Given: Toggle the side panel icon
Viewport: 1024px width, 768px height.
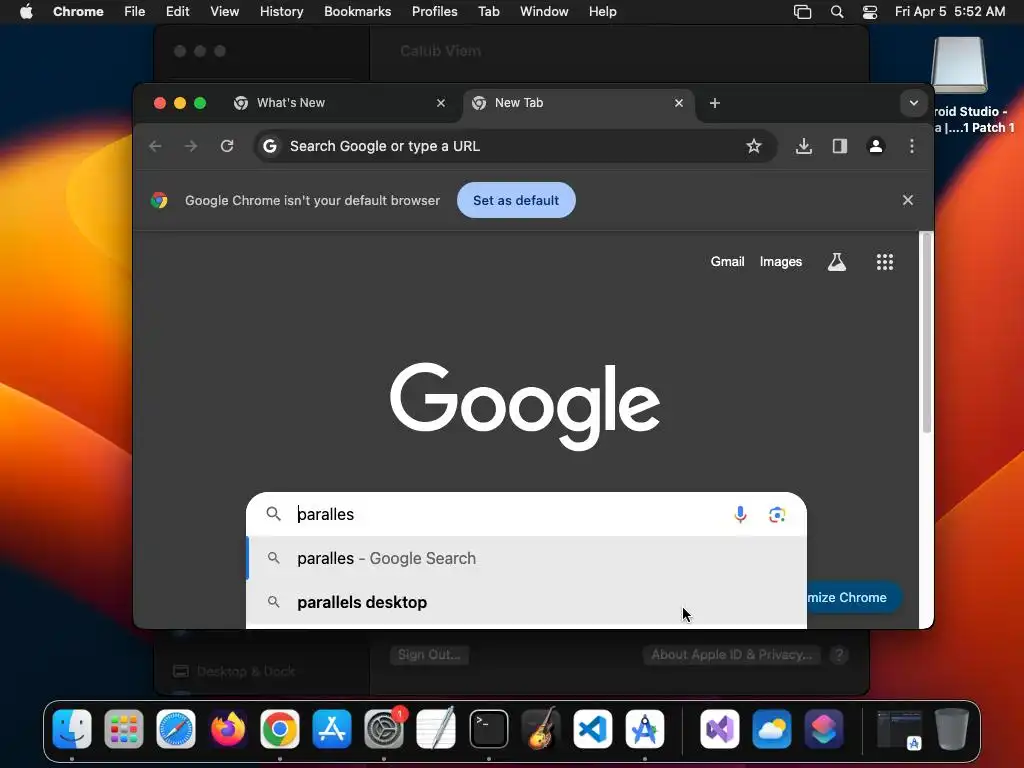Looking at the screenshot, I should click(840, 146).
